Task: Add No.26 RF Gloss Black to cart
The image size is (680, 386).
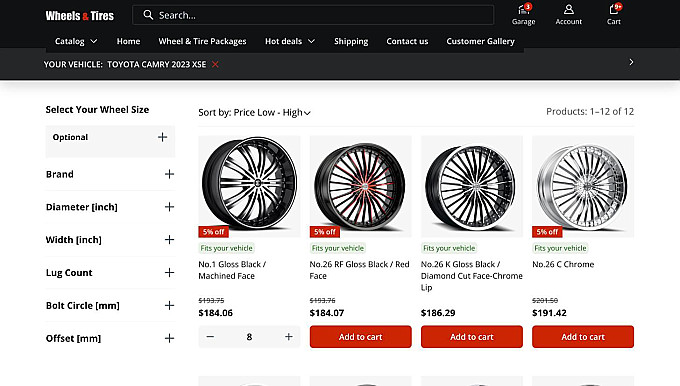Action: click(x=360, y=337)
